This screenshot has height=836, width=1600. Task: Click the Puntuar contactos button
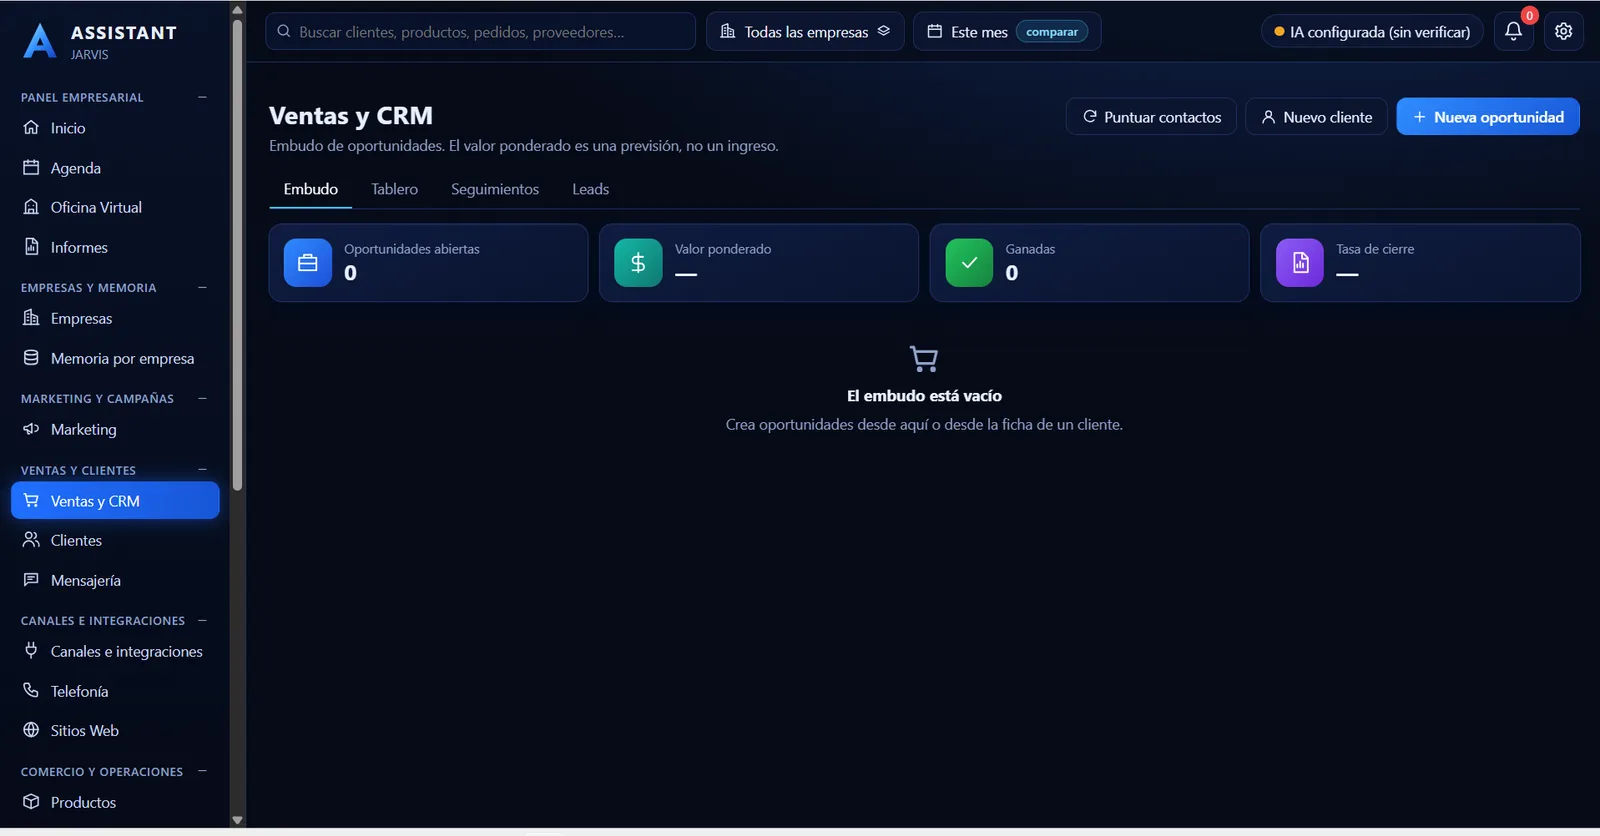click(x=1151, y=117)
